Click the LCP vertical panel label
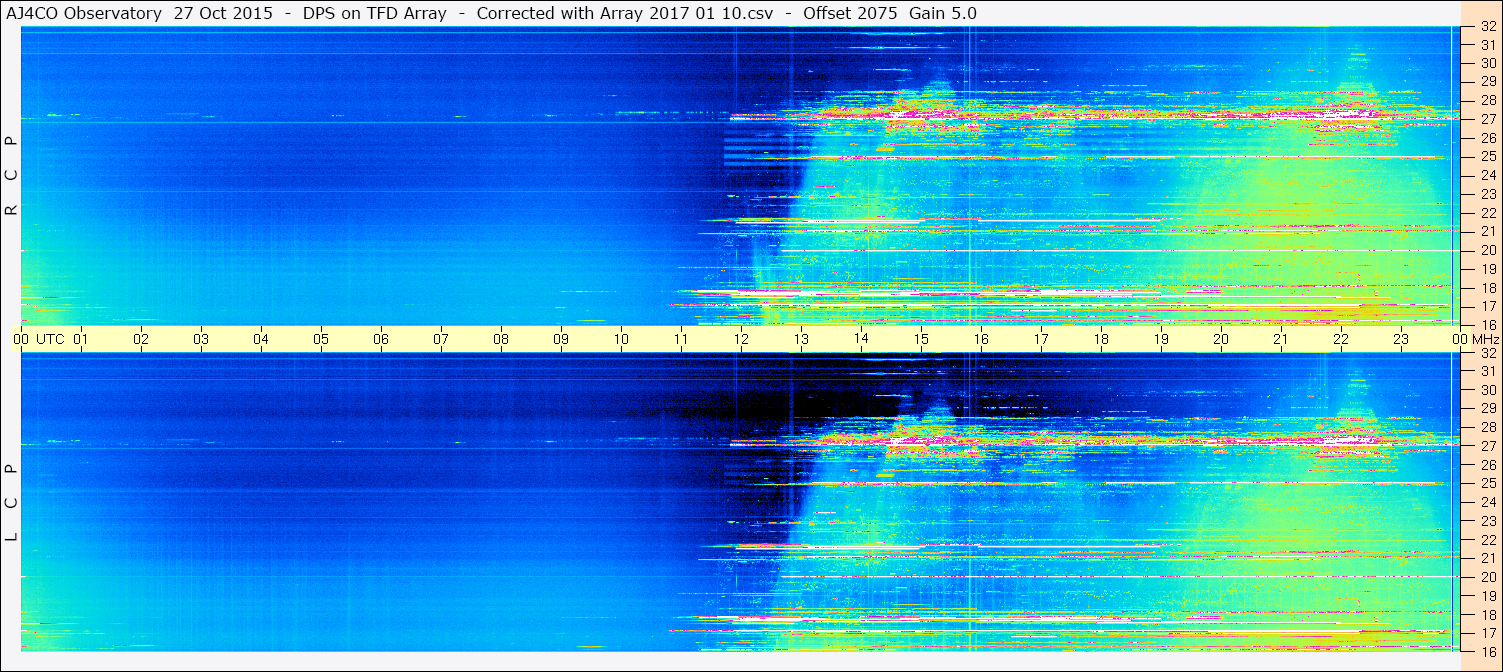The height and width of the screenshot is (672, 1503). point(11,502)
